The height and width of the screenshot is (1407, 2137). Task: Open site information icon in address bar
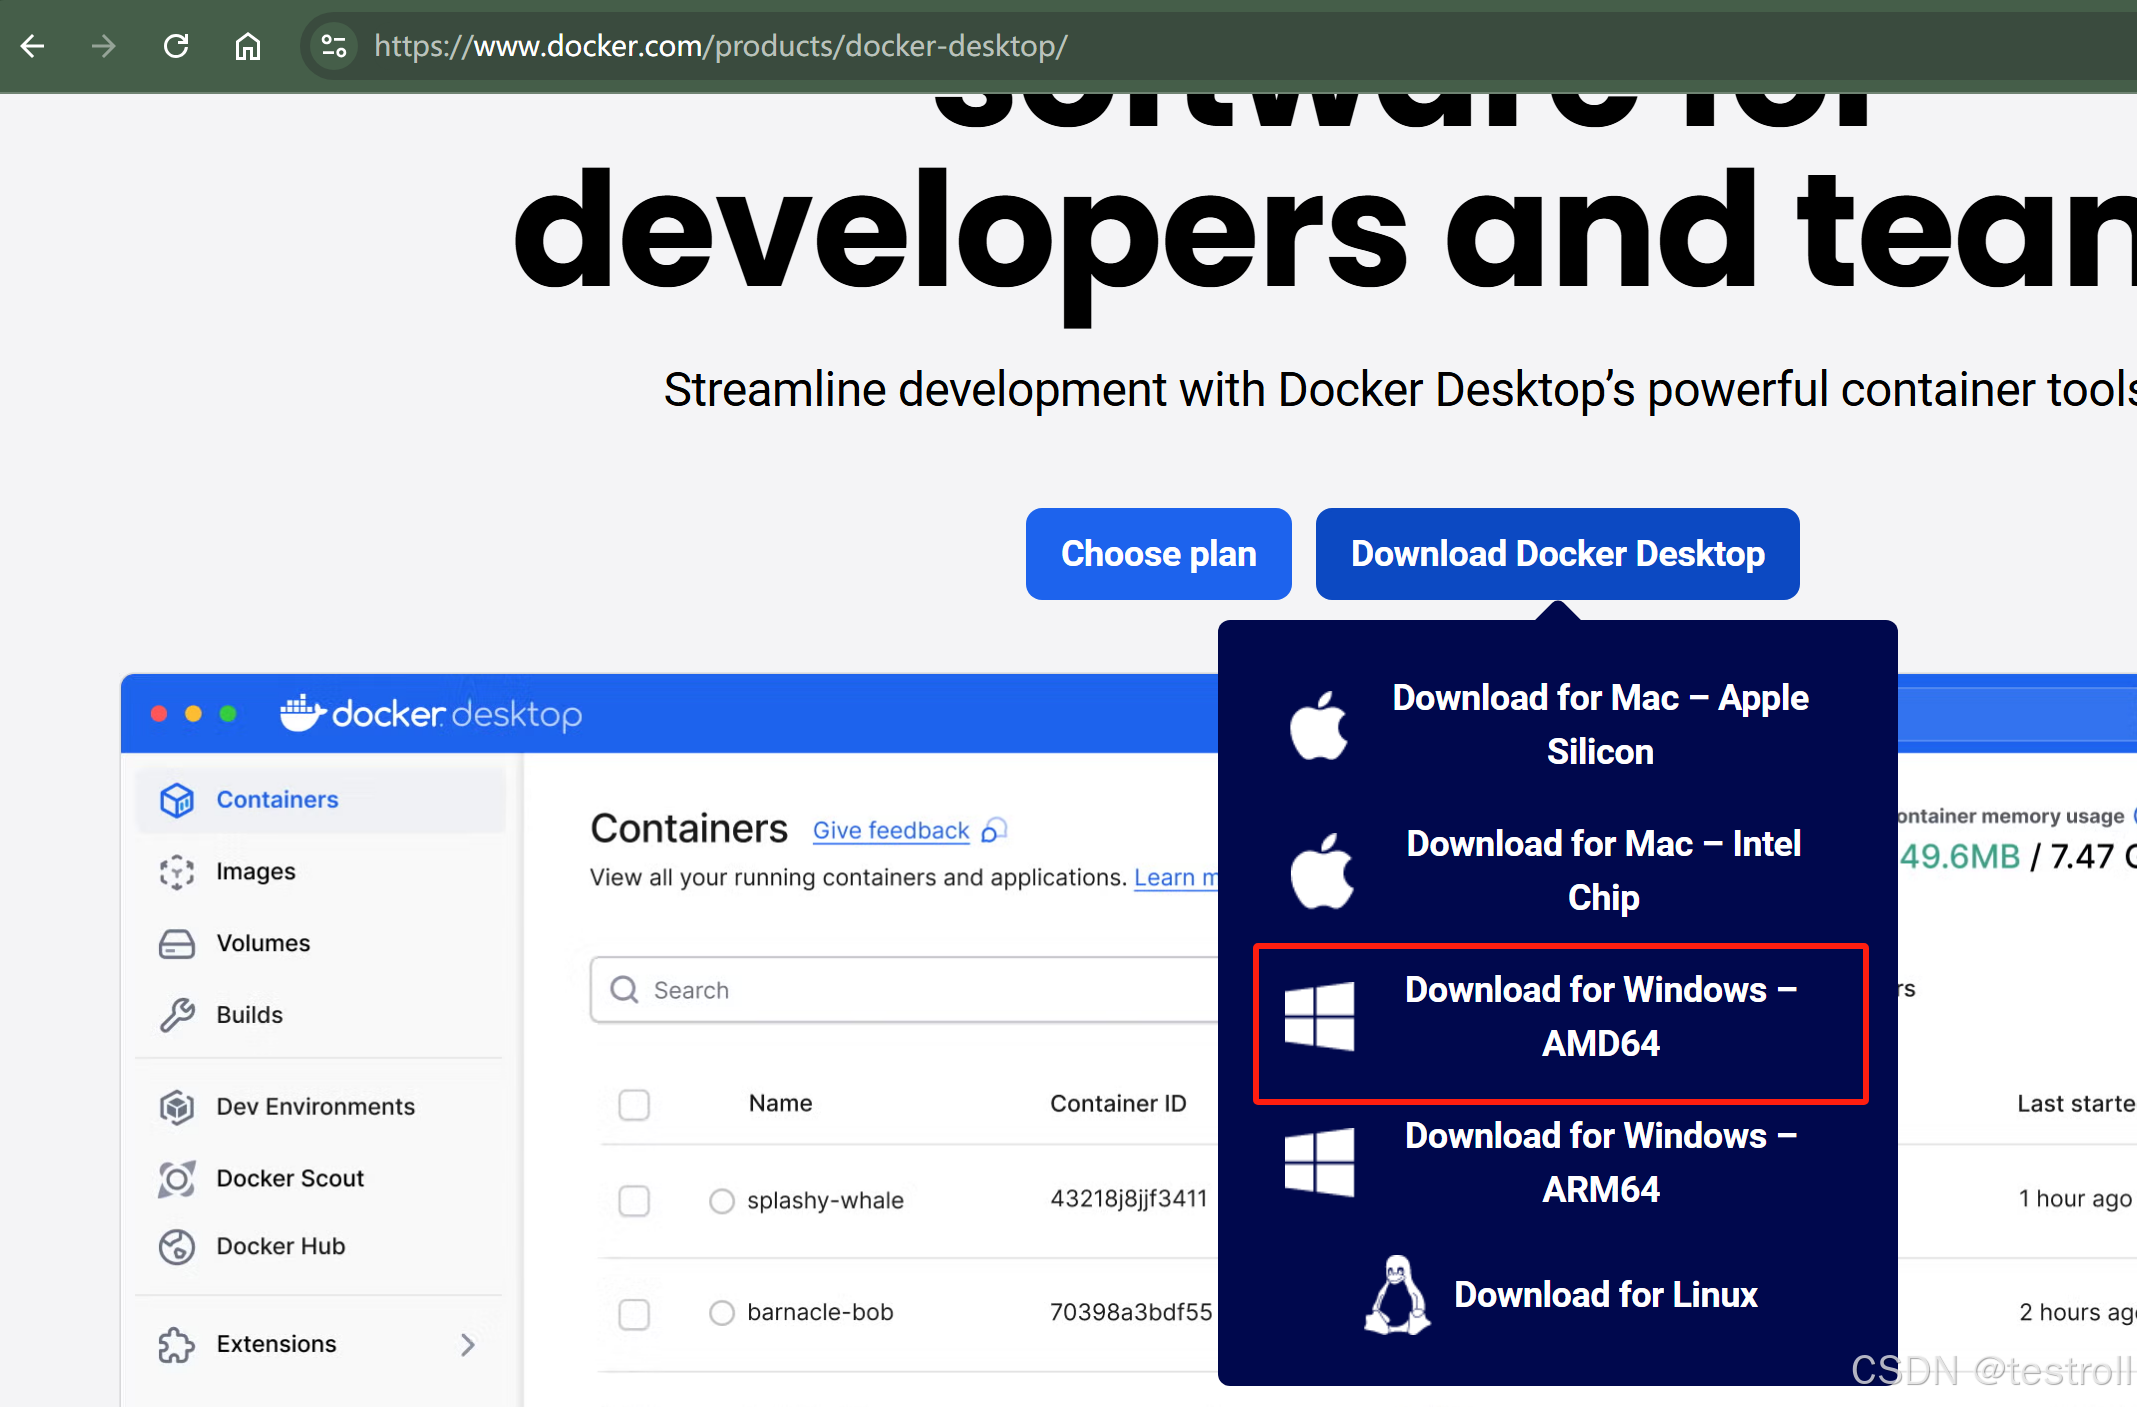pyautogui.click(x=334, y=46)
